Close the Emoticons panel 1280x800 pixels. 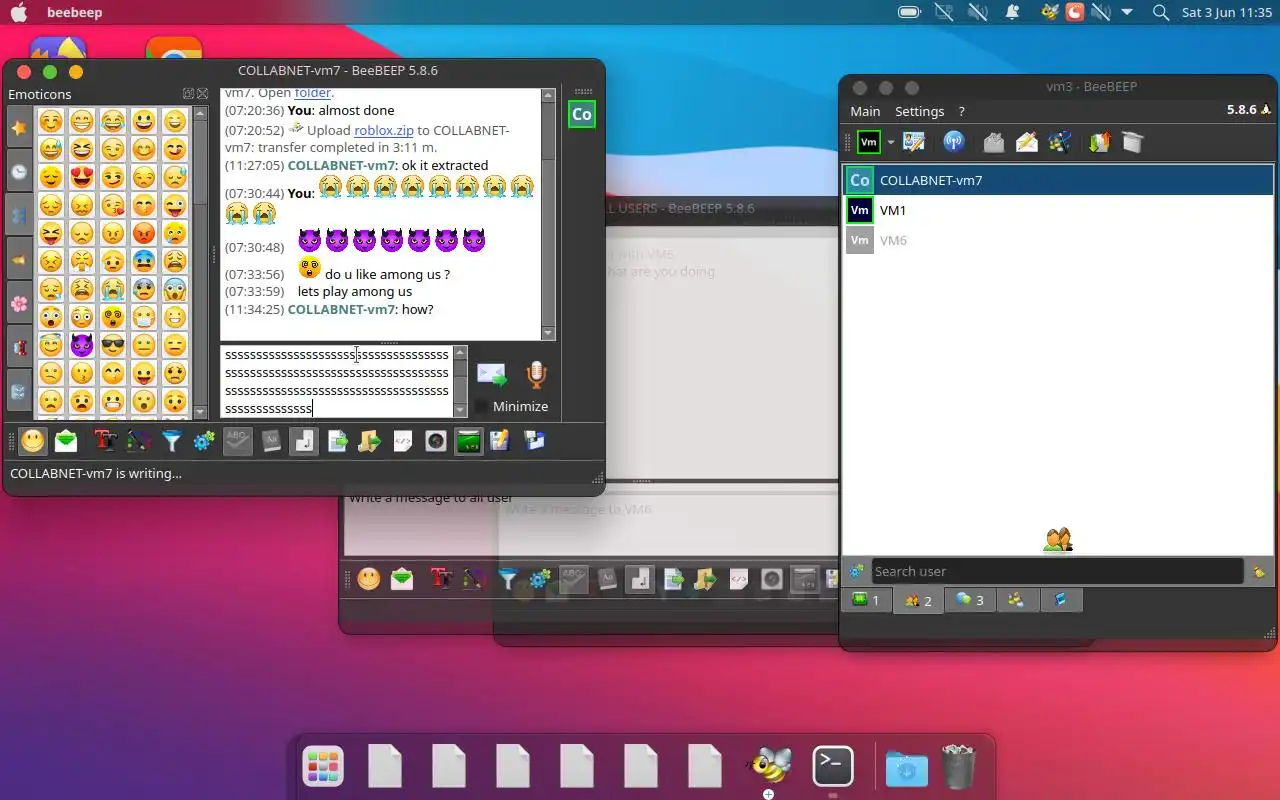(202, 94)
